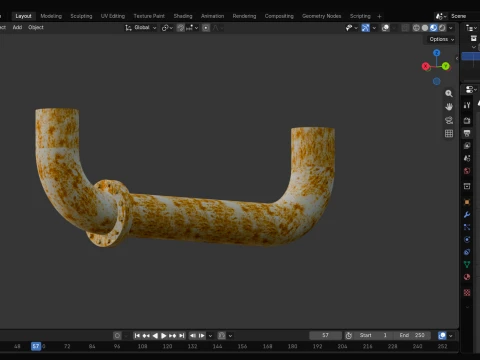Click the red X axis gizmo ball
480x360 pixels.
[426, 66]
